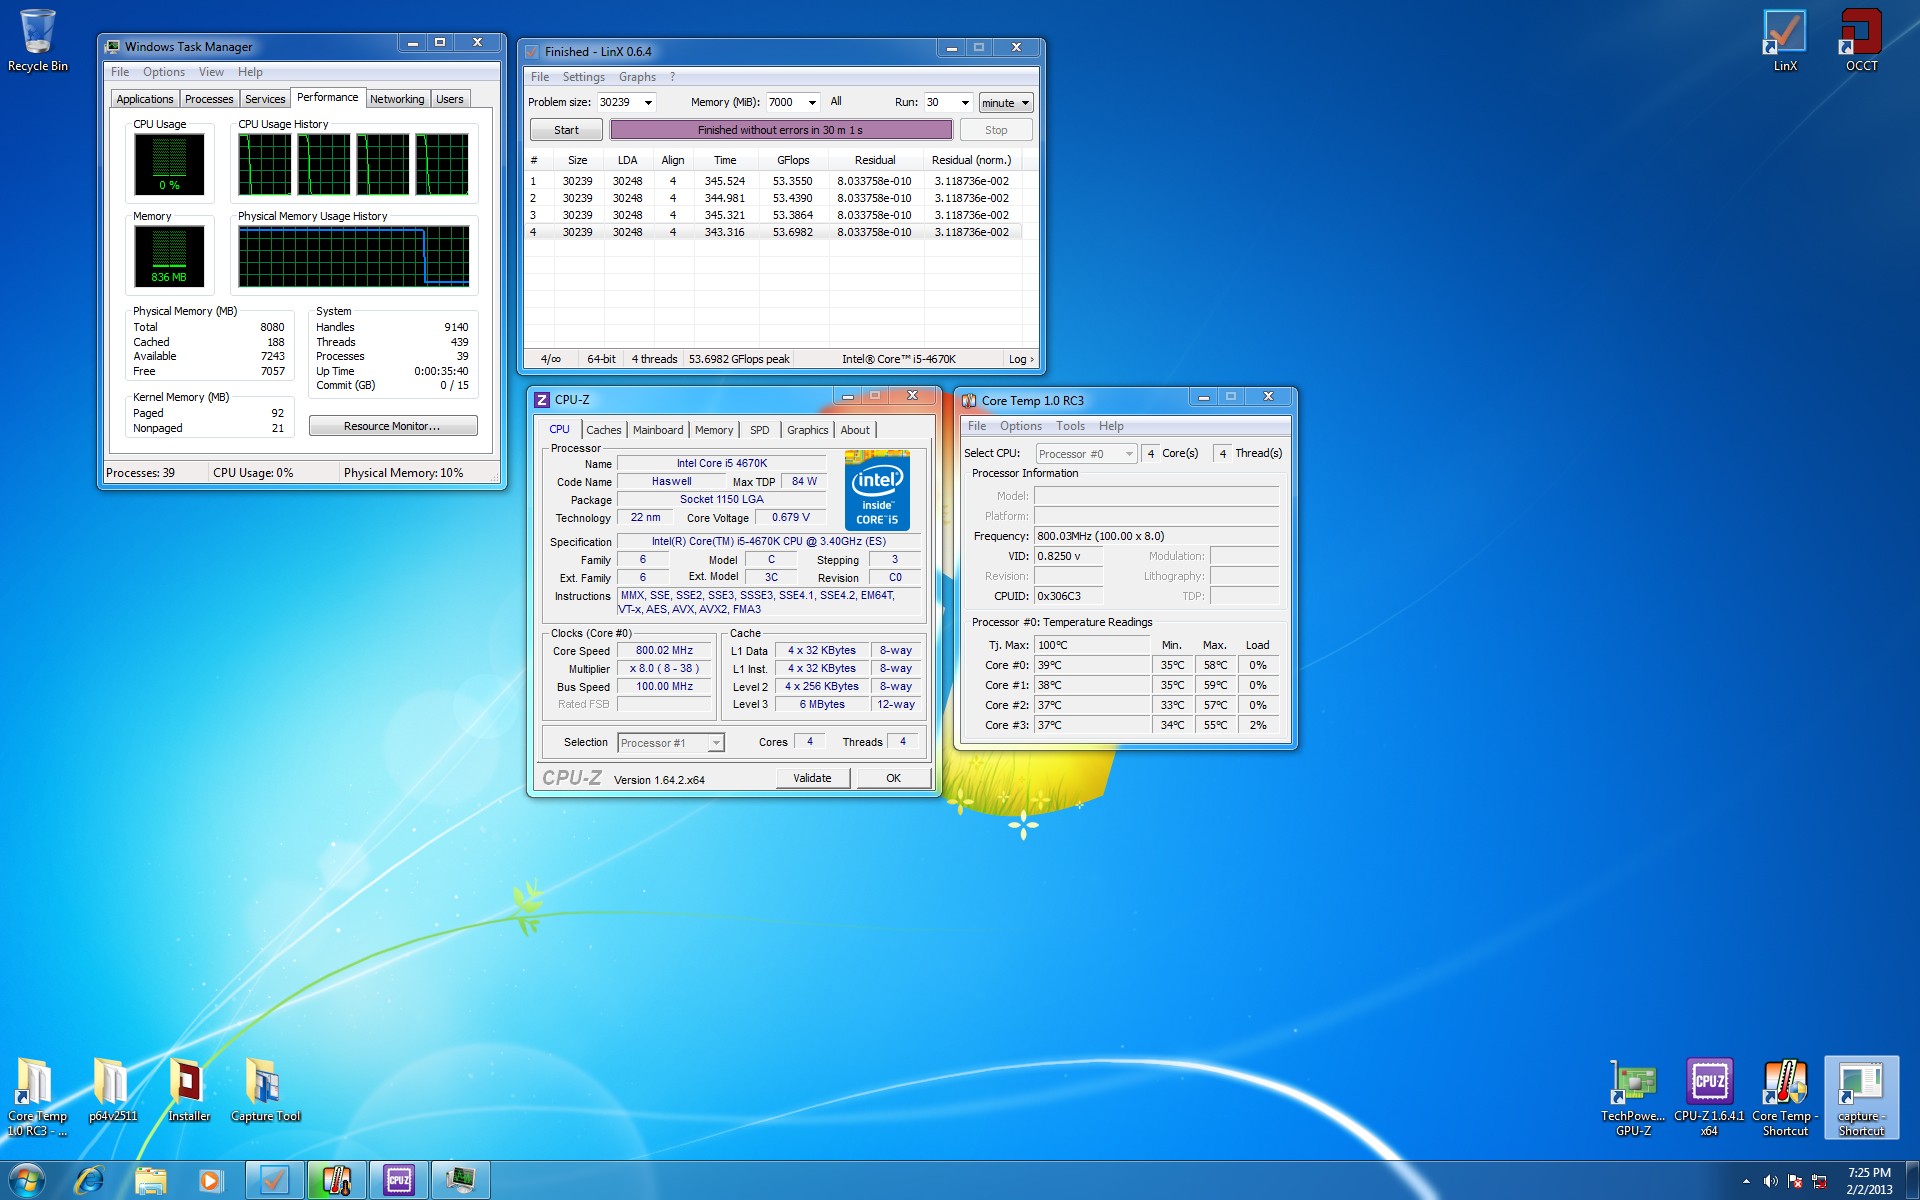Screen dimensions: 1920x1200
Task: Open the Graphs menu in LinX
Action: pyautogui.click(x=637, y=77)
